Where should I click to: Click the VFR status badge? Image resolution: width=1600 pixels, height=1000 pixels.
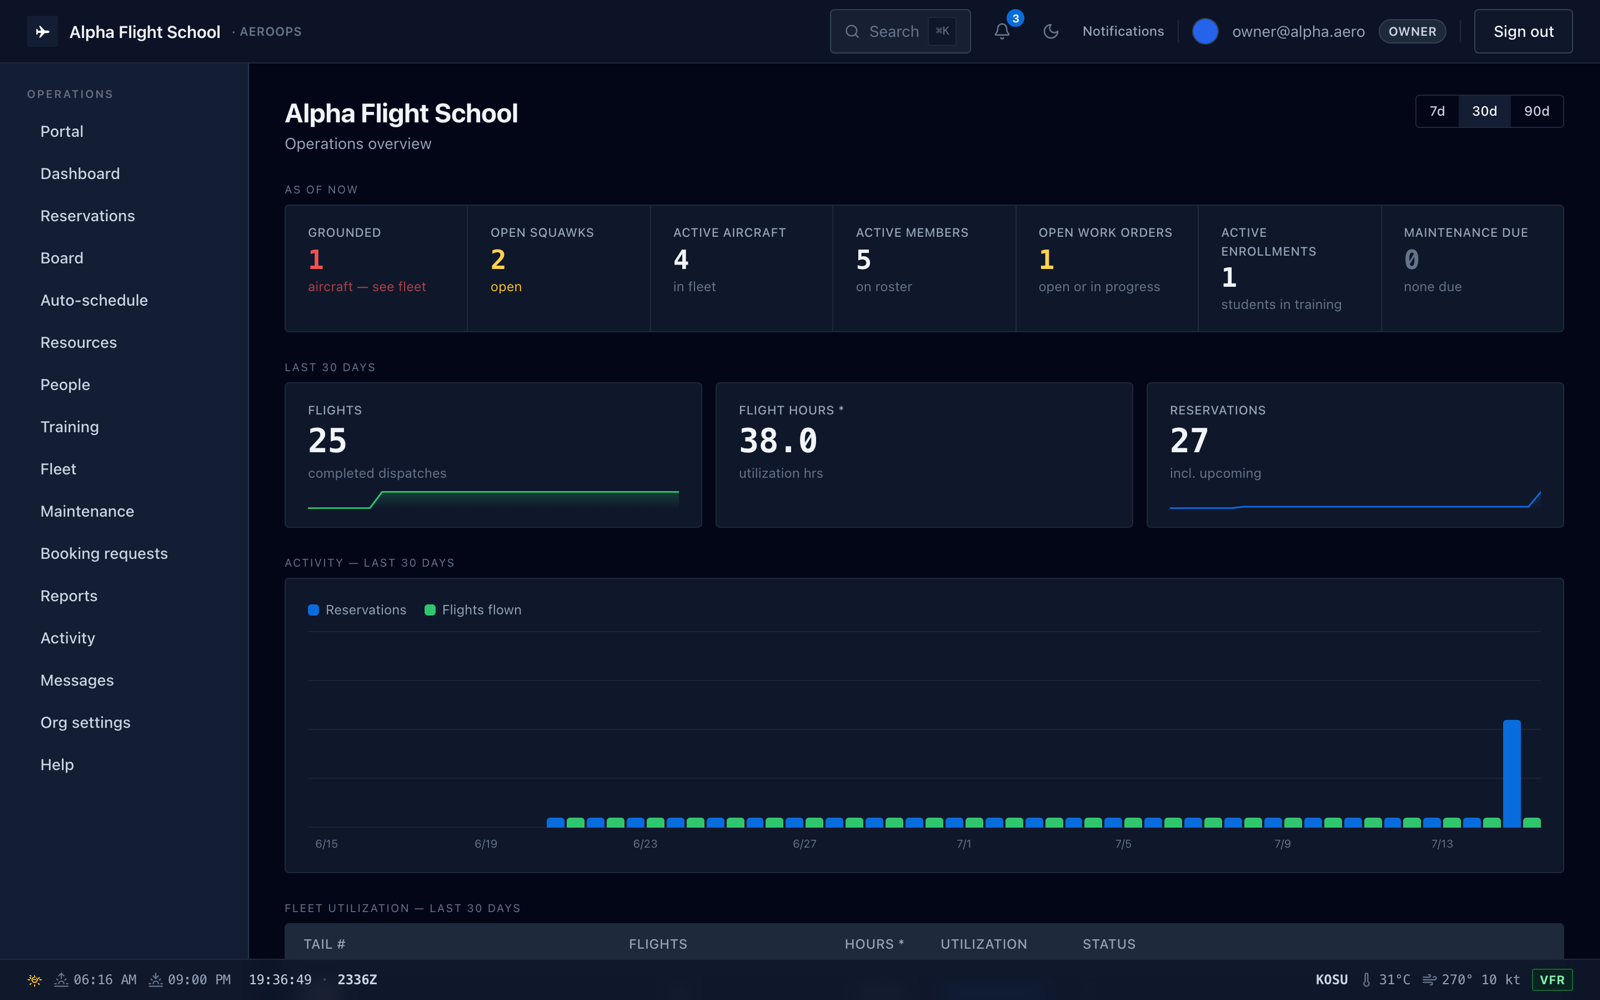1552,980
